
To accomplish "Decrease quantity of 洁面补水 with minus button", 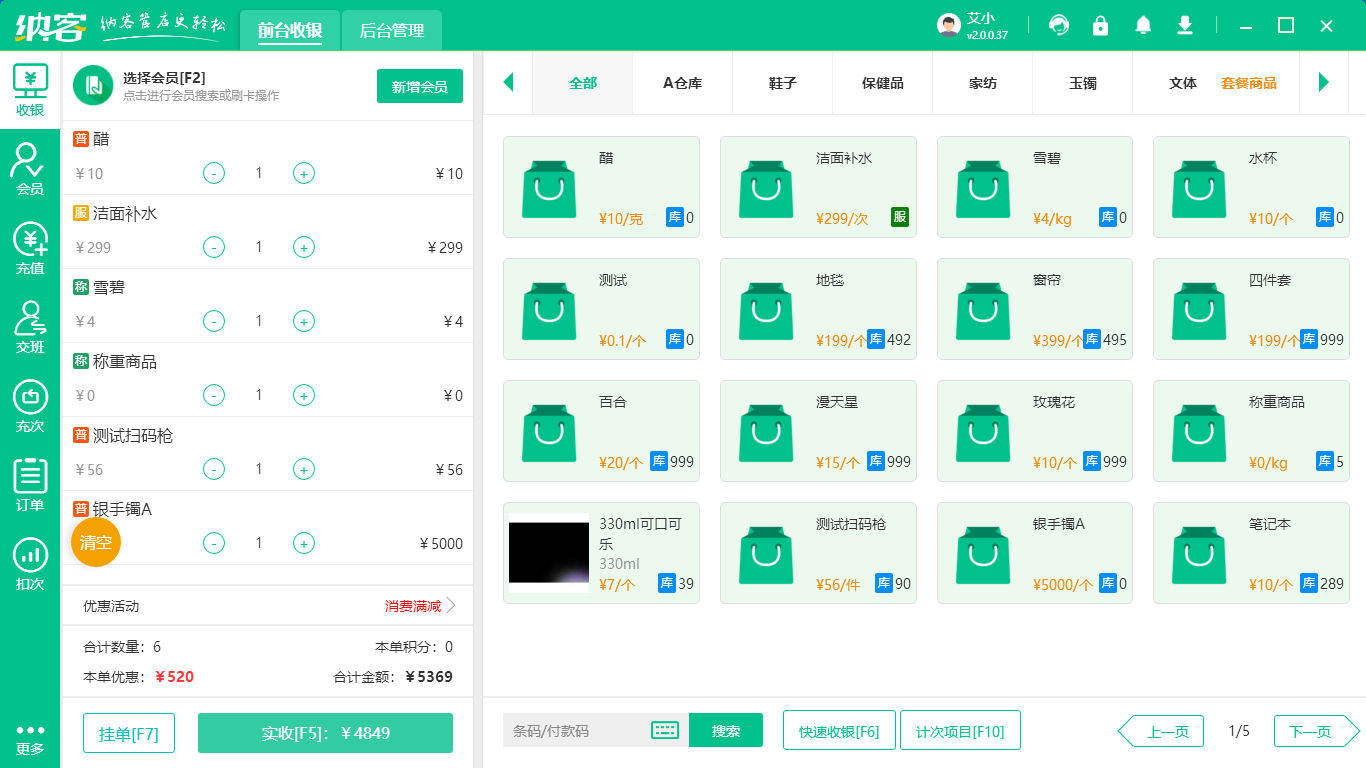I will tap(214, 247).
